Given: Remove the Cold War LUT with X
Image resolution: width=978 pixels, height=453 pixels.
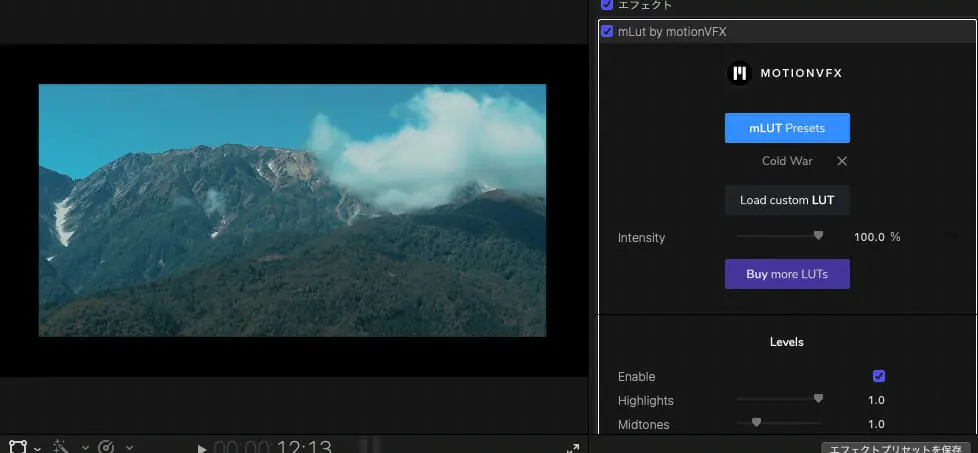Looking at the screenshot, I should pos(842,161).
